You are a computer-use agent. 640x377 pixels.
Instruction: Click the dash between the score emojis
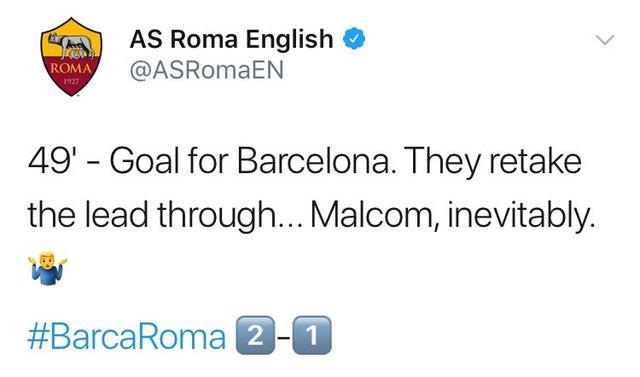(284, 337)
